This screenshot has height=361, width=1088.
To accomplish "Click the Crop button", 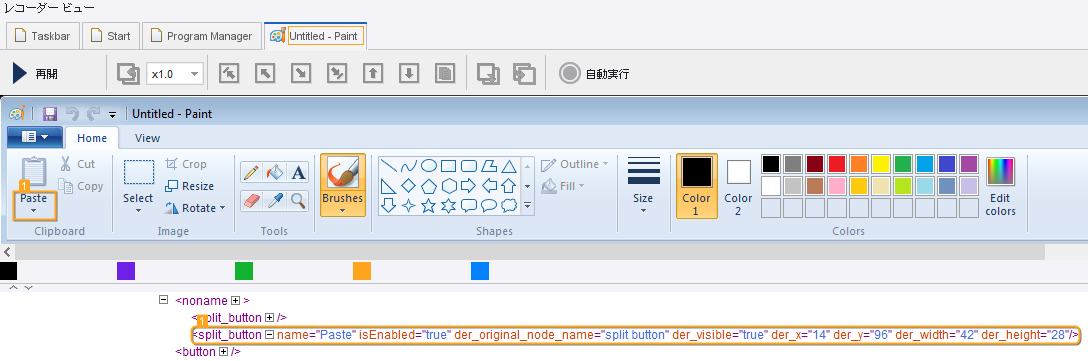I will (186, 164).
